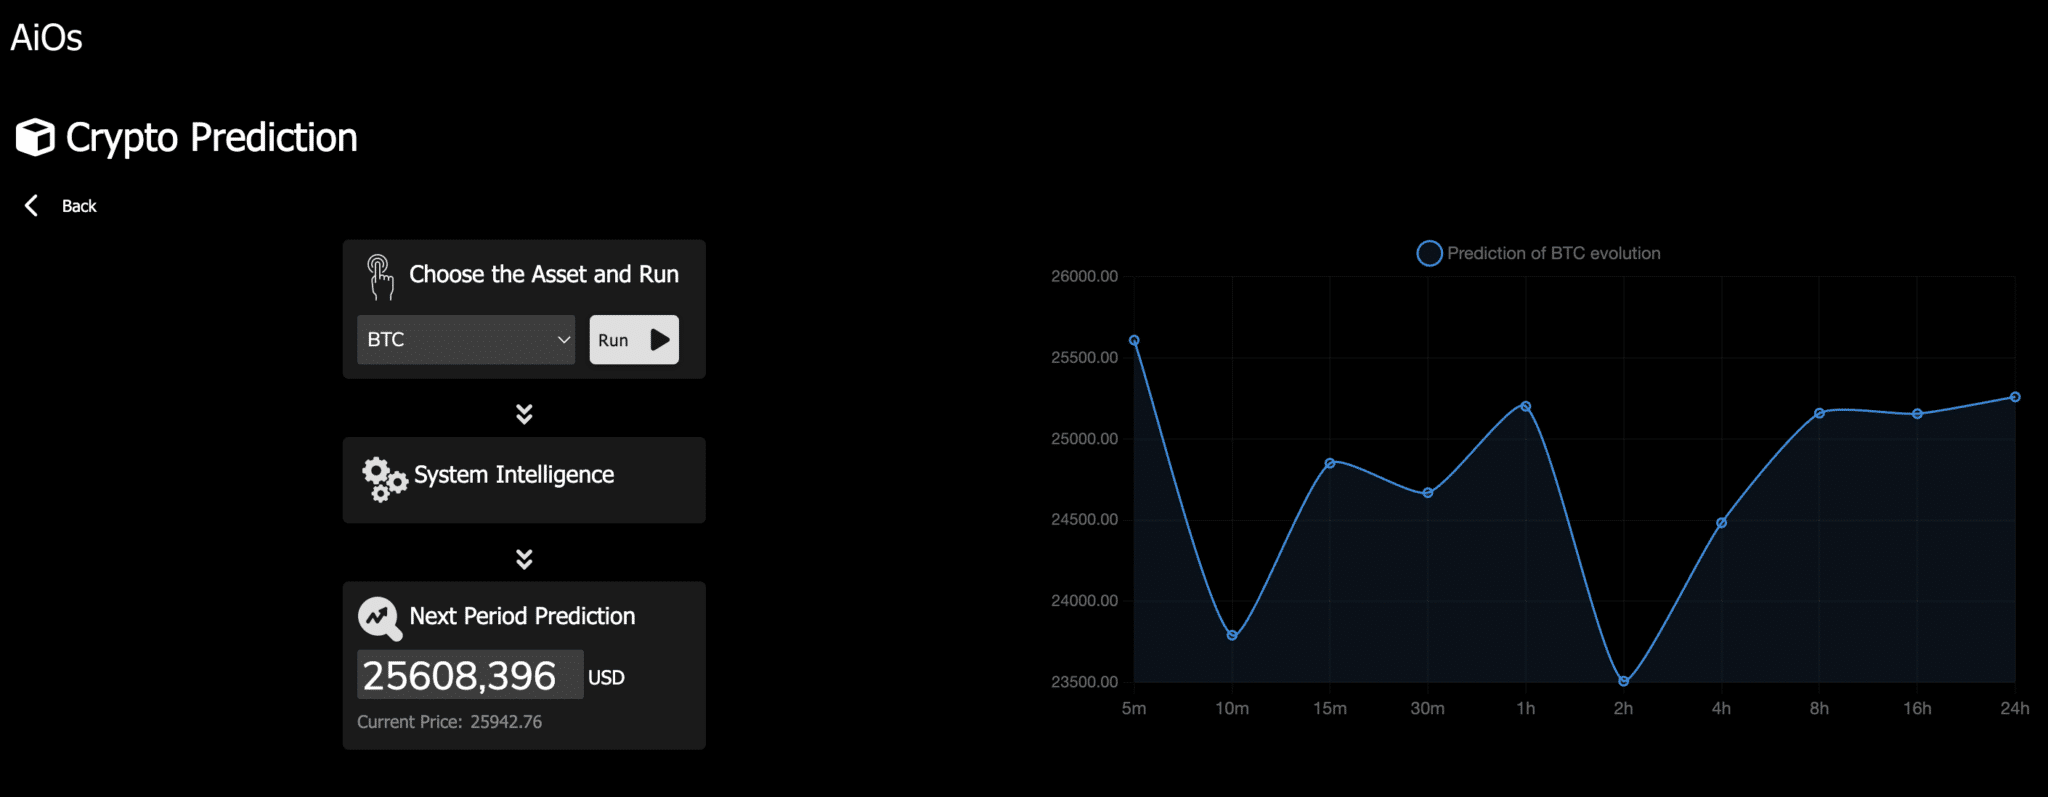Go back using the Back link
The image size is (2048, 797).
[x=79, y=206]
